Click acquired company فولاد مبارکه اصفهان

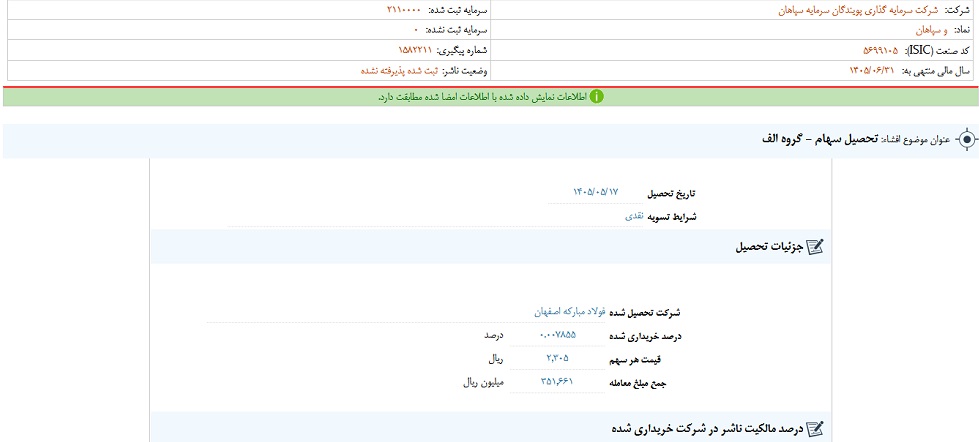tap(570, 311)
